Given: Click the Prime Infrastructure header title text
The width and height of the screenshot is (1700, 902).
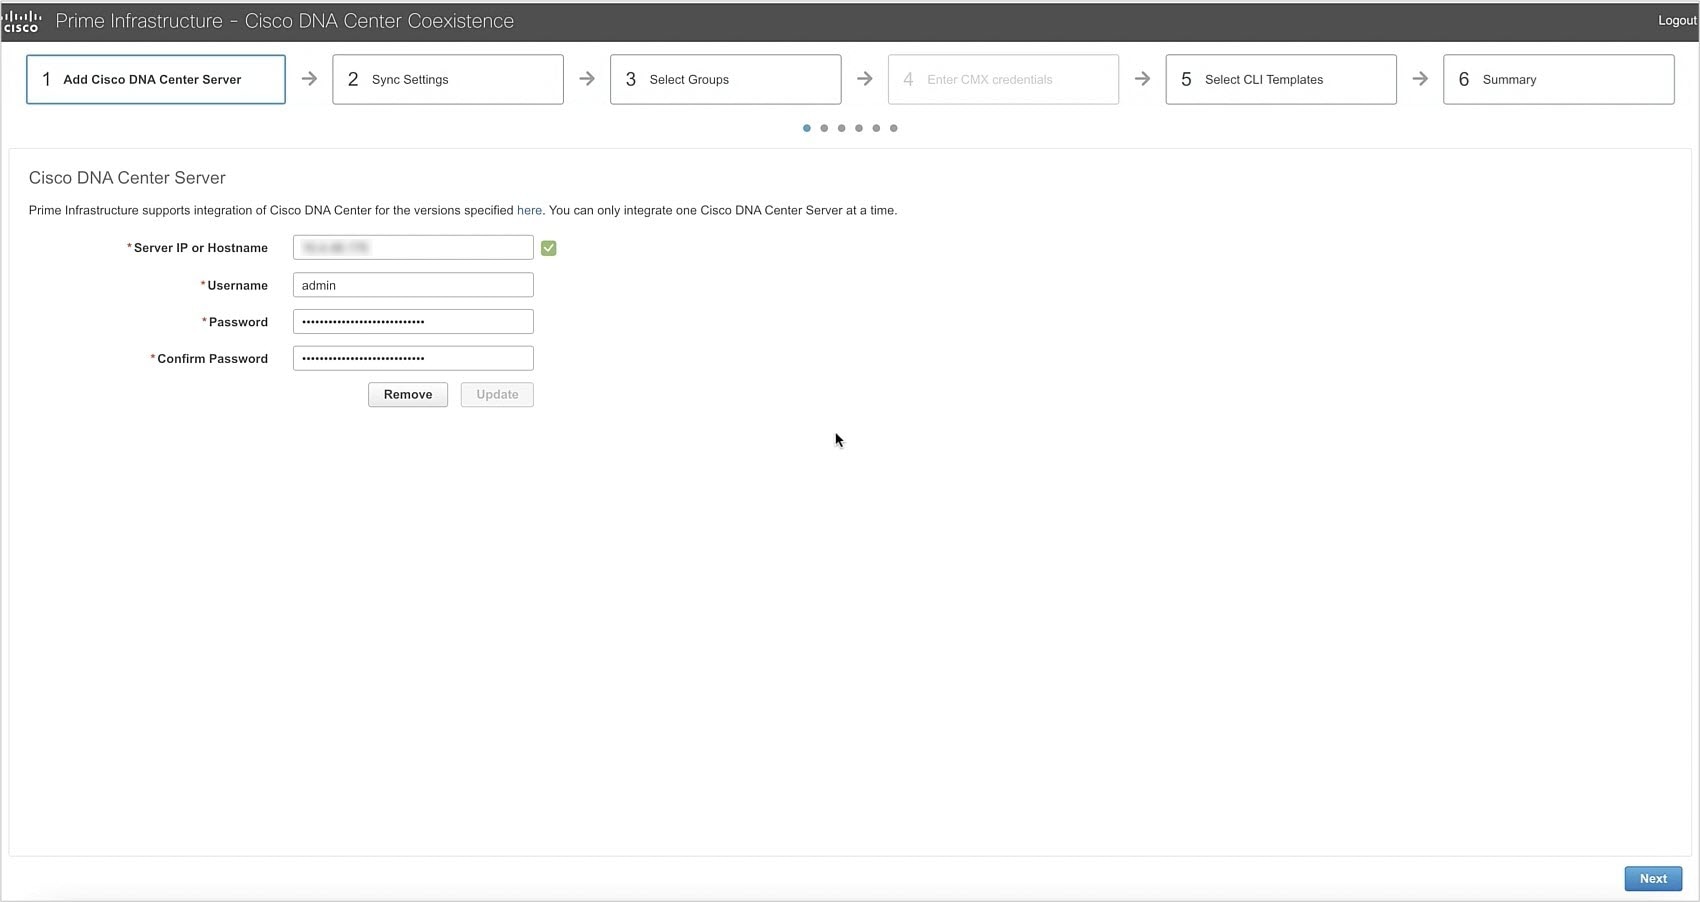Looking at the screenshot, I should (x=285, y=21).
